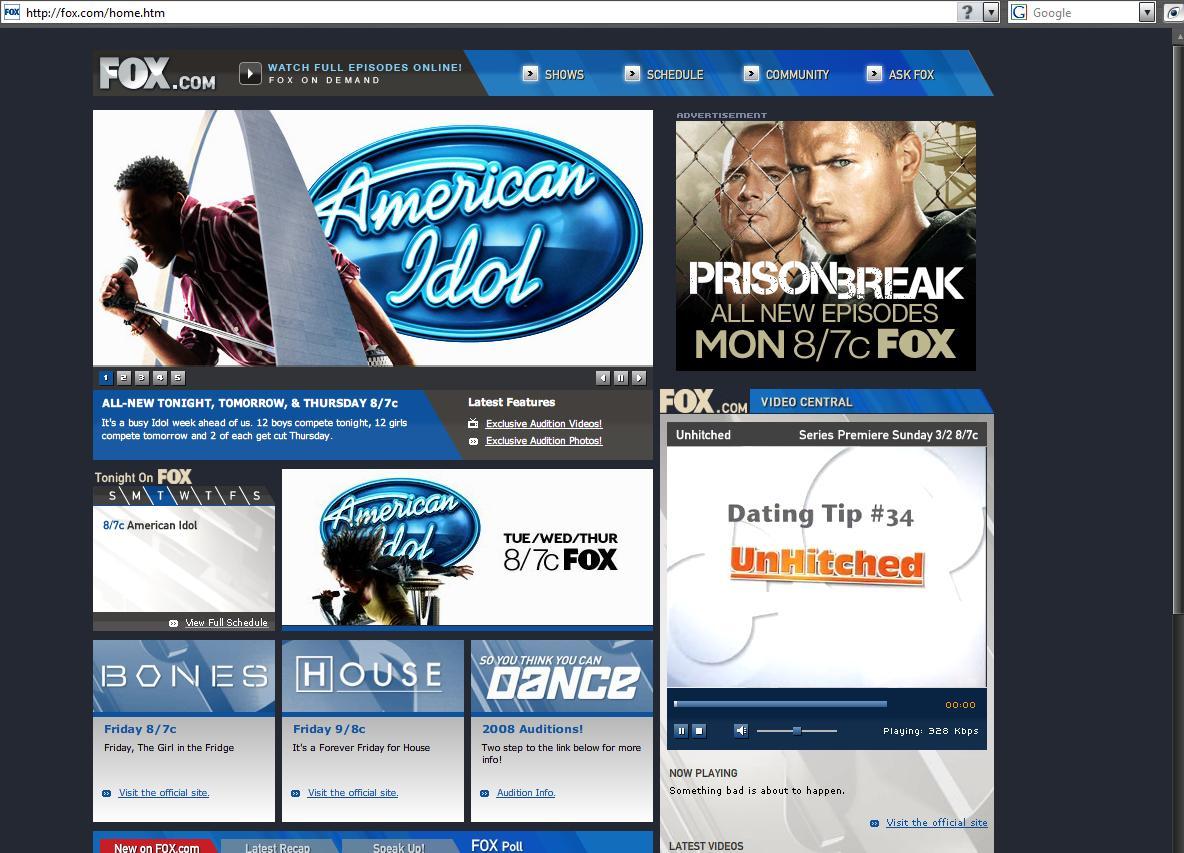Visit the official site for Bones
The image size is (1184, 853).
pyautogui.click(x=164, y=793)
